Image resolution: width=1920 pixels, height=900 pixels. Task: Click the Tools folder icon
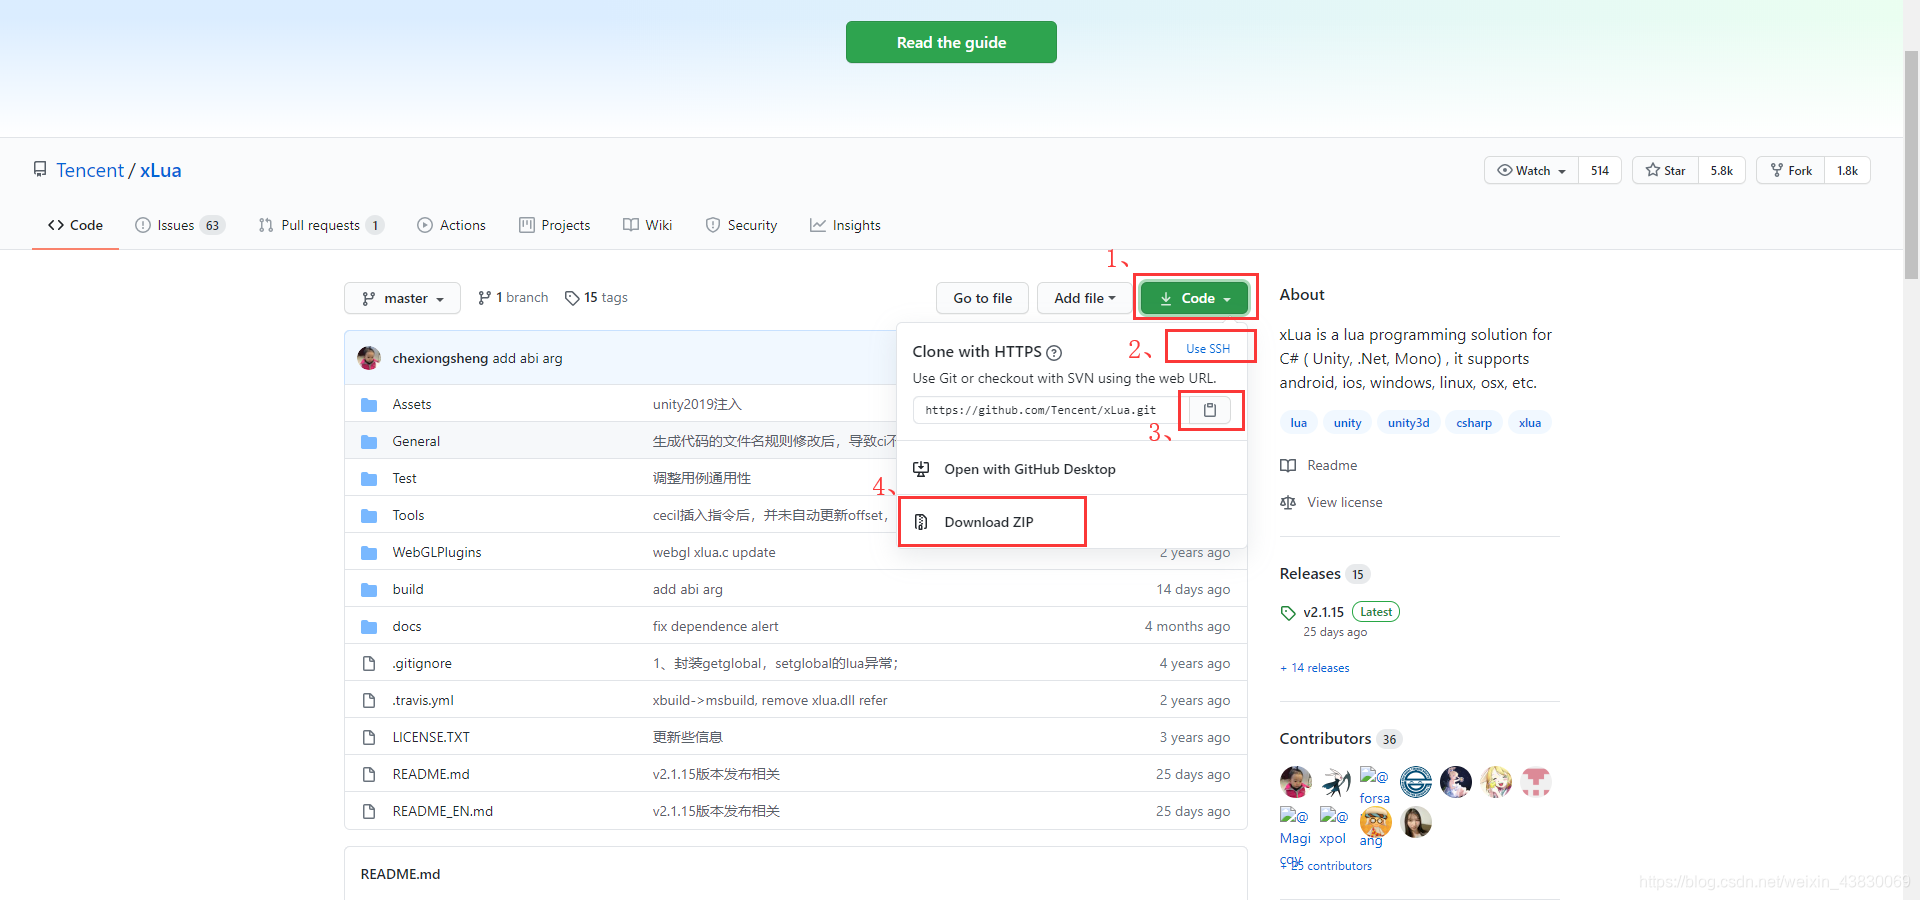coord(369,515)
